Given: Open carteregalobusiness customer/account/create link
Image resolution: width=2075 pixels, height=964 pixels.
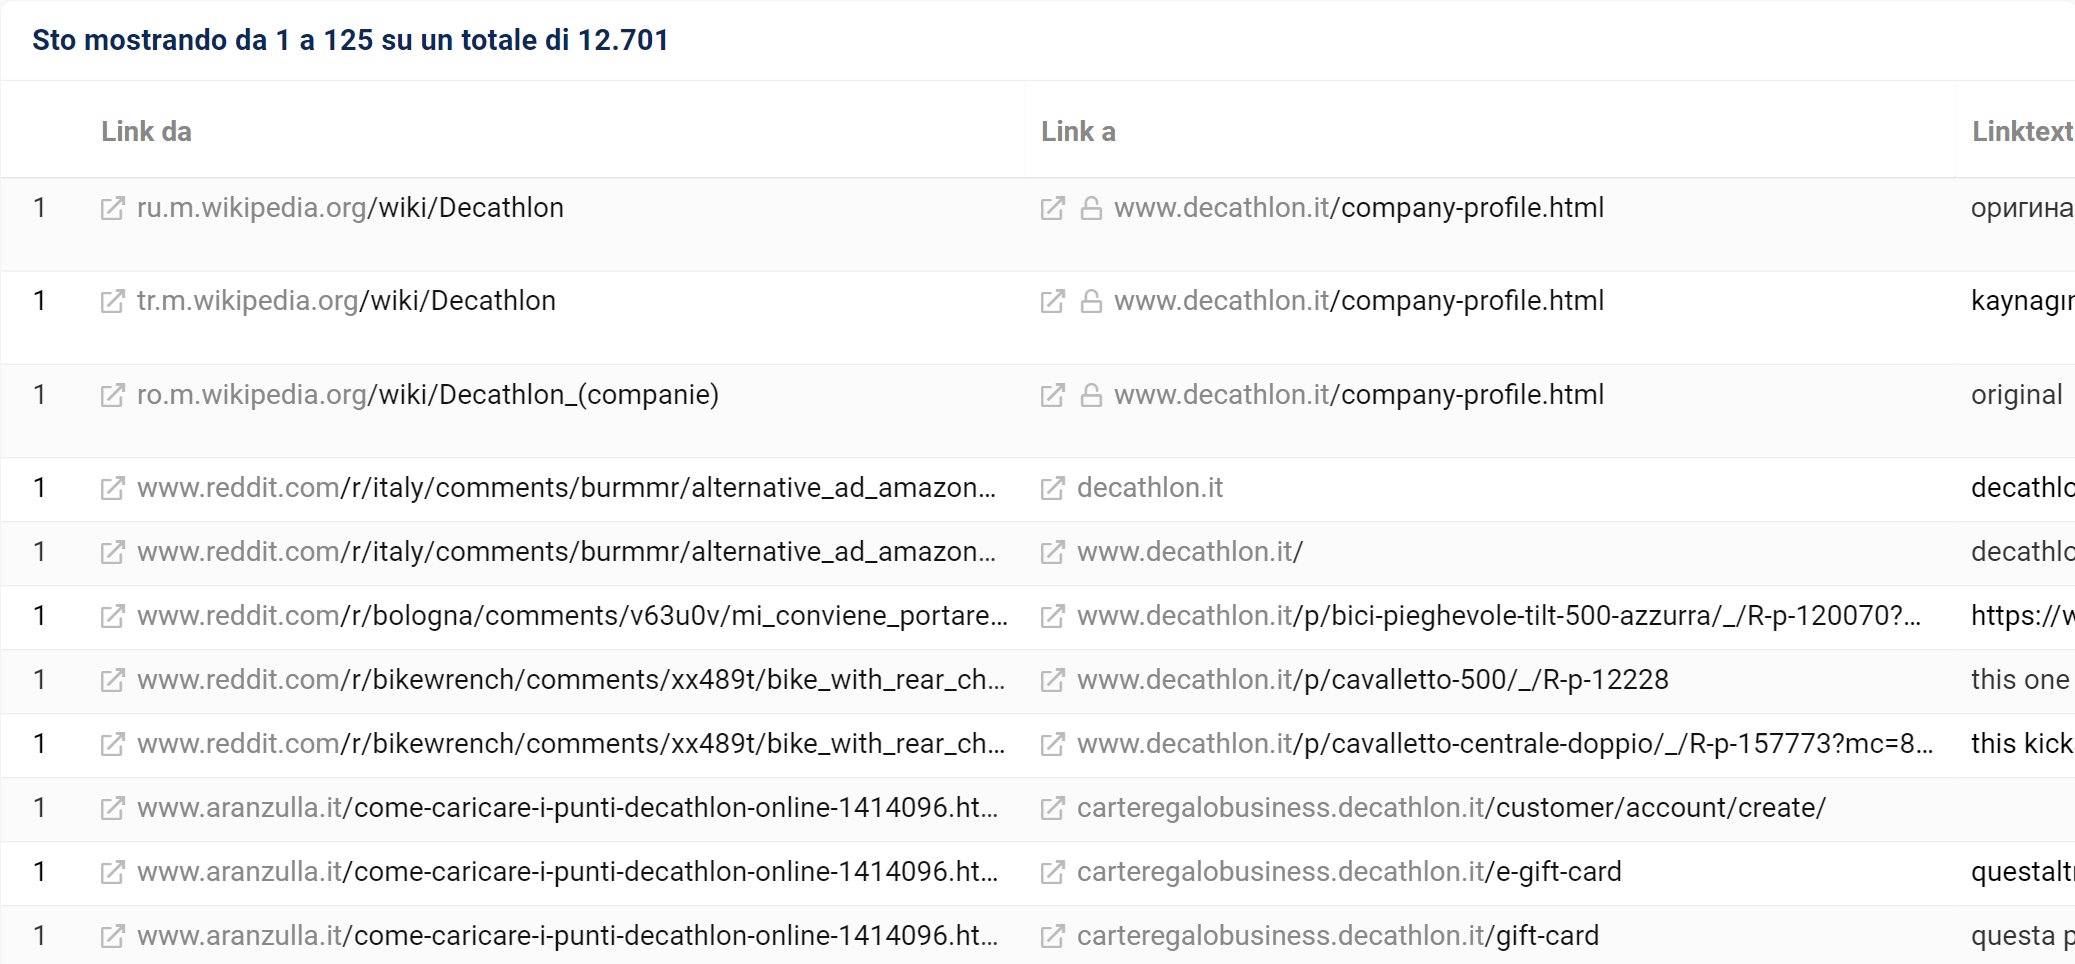Looking at the screenshot, I should point(1452,808).
